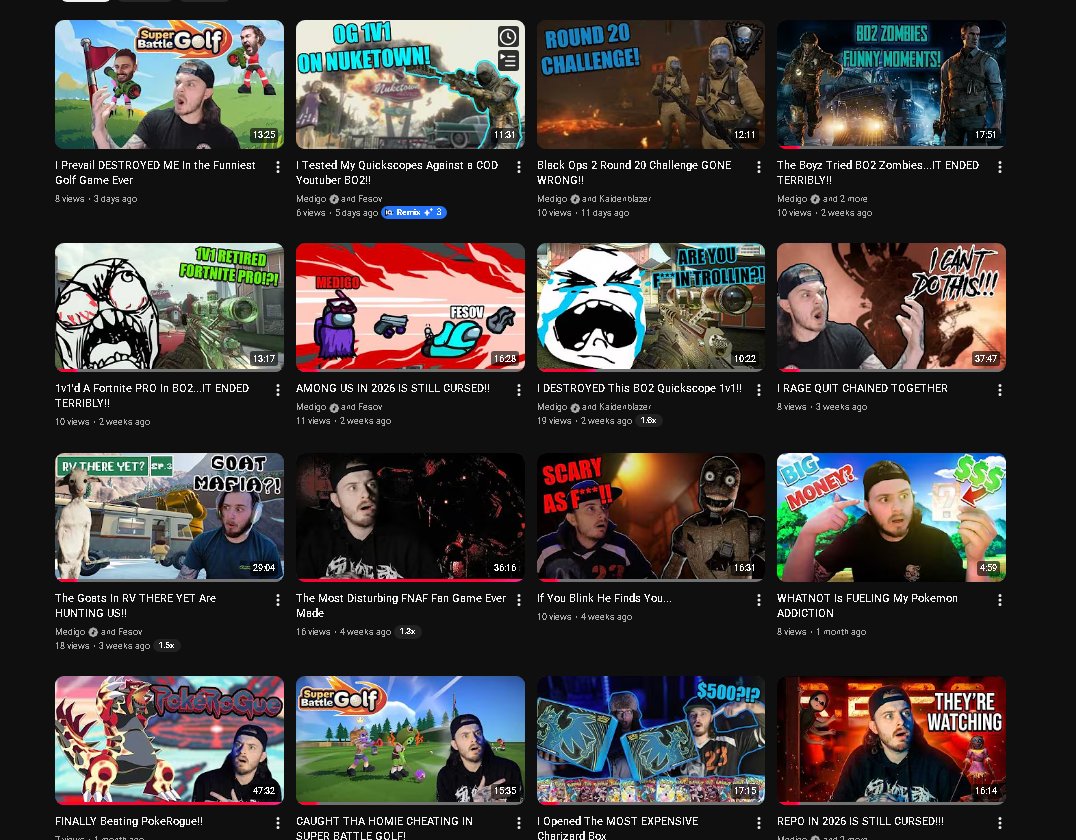The image size is (1076, 840).
Task: Open options menu for BO2 Zombies funny moments video
Action: [x=999, y=168]
